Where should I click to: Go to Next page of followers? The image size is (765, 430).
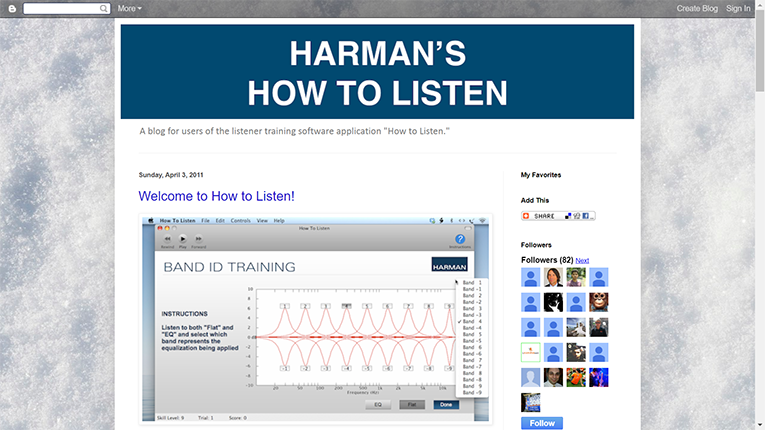click(582, 261)
